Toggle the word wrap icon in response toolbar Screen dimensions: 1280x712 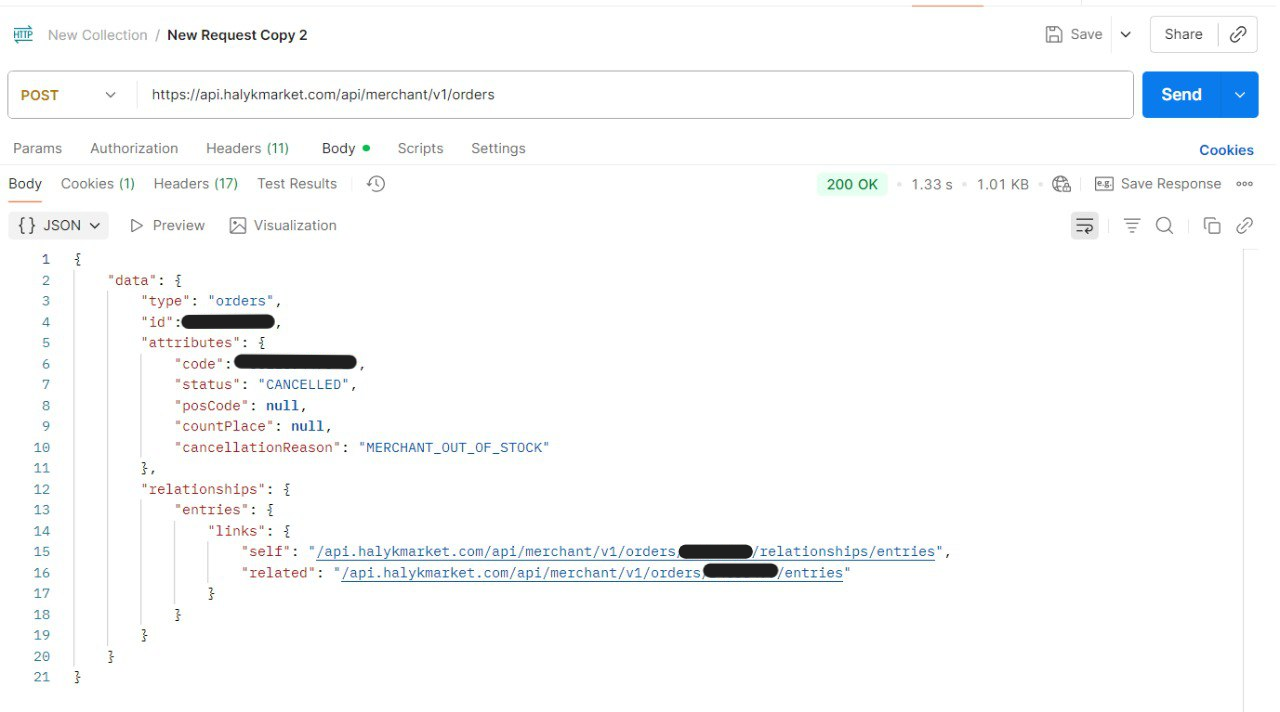pyautogui.click(x=1084, y=226)
